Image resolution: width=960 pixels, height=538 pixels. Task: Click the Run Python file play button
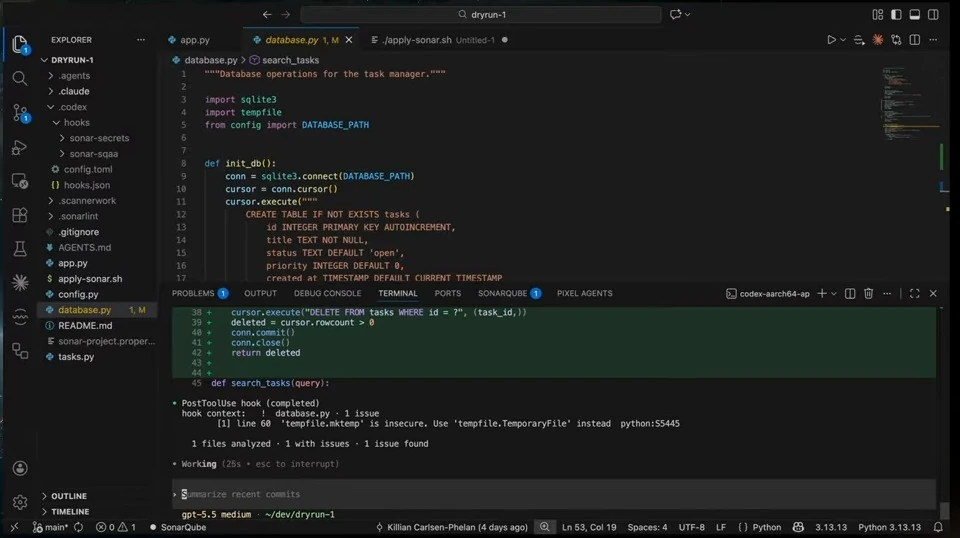pyautogui.click(x=831, y=40)
